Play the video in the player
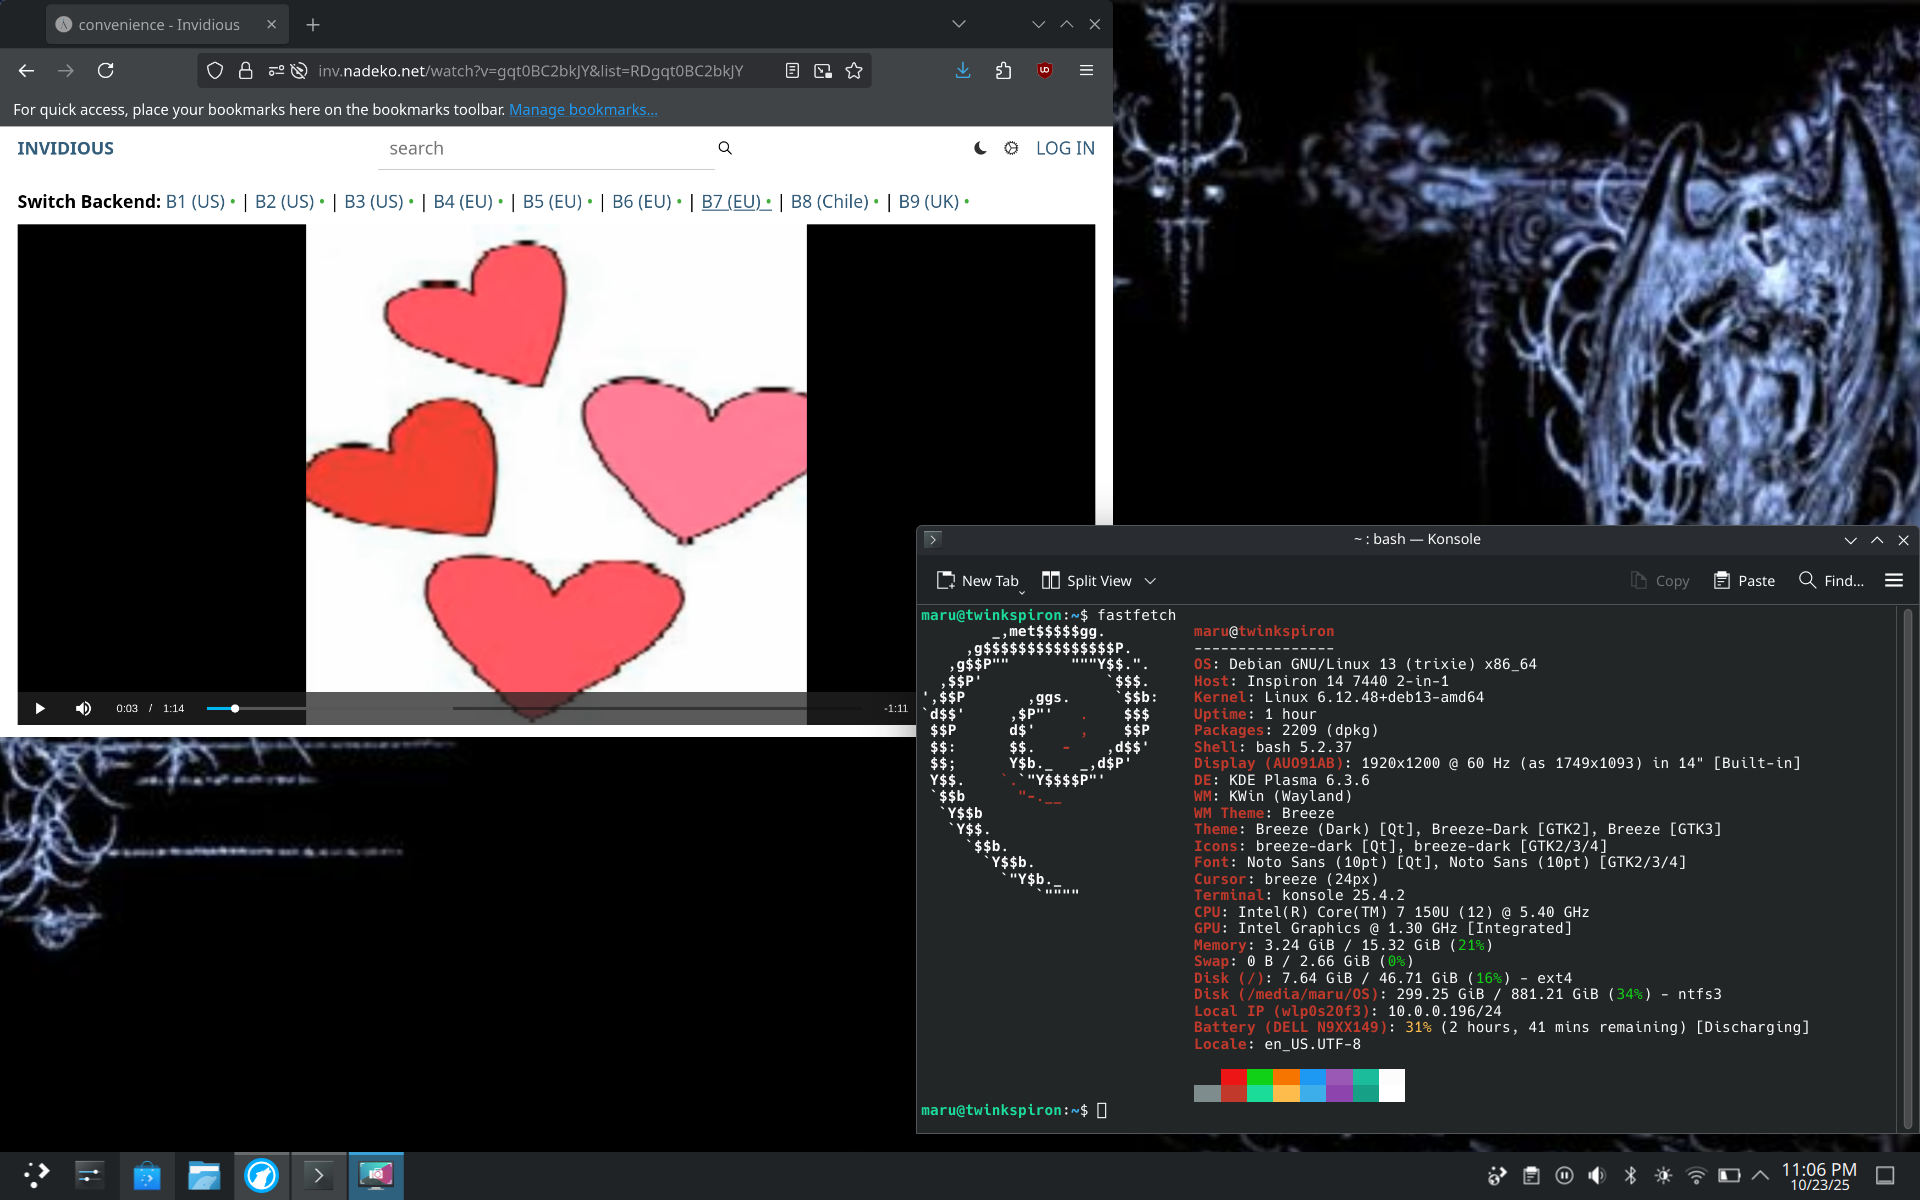1920x1200 pixels. coord(40,709)
